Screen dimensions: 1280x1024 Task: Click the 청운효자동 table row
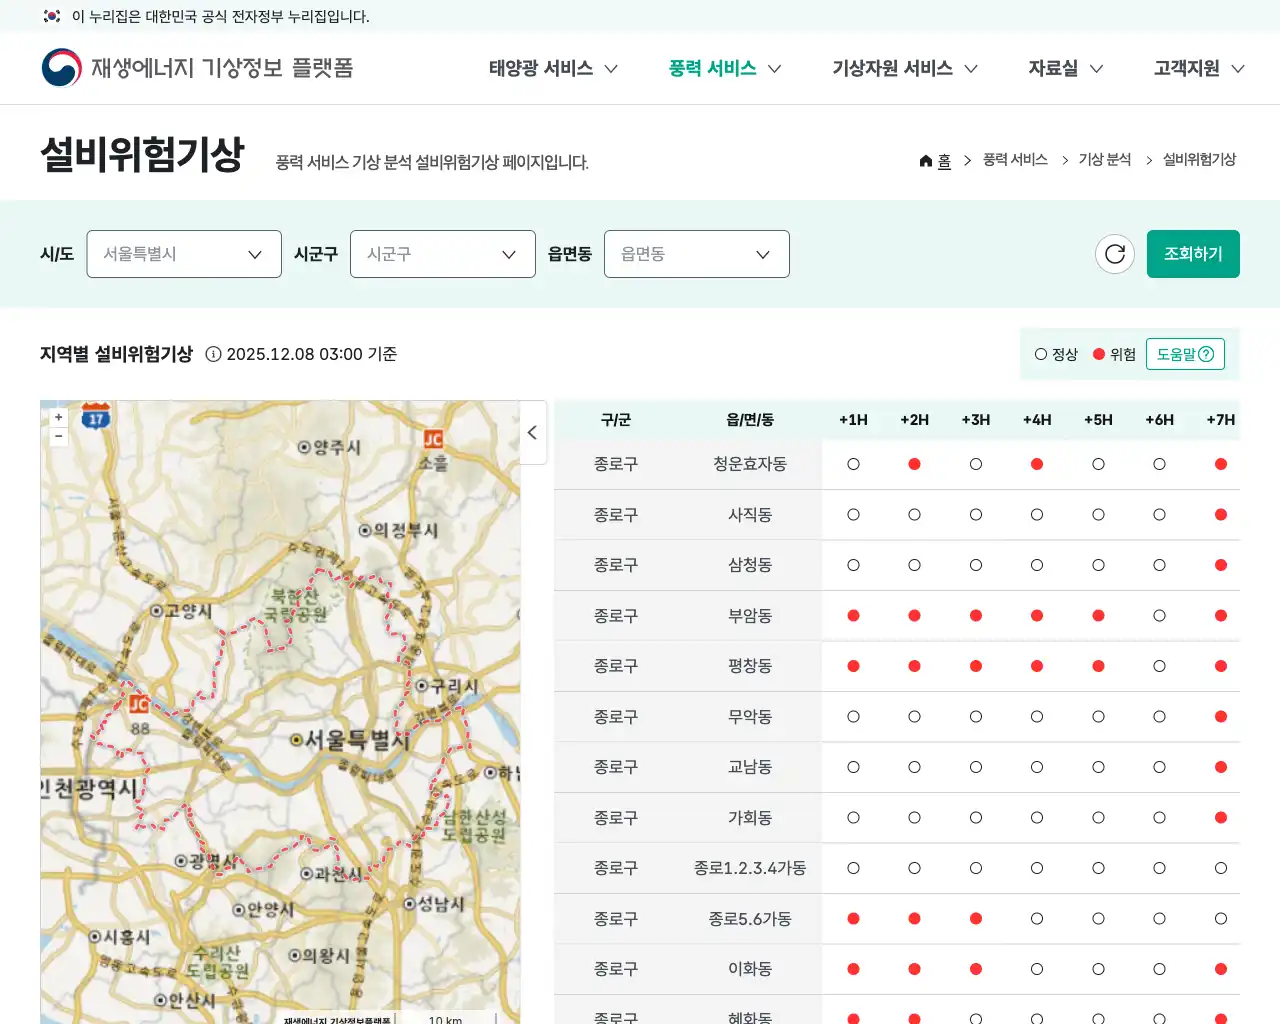coord(751,464)
